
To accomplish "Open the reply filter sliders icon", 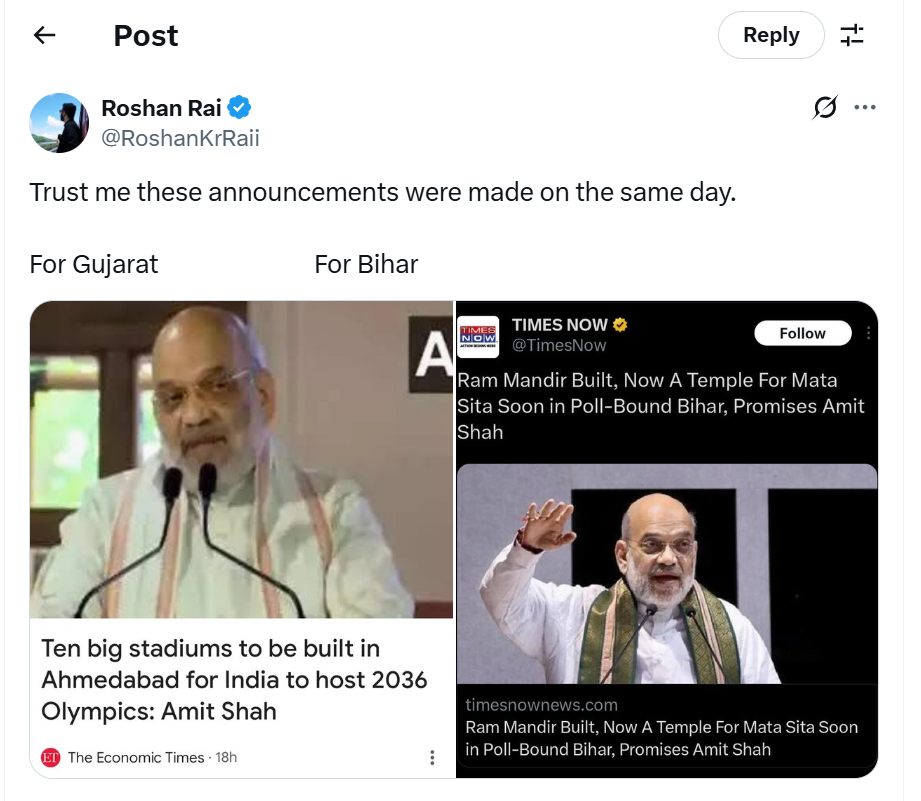I will [852, 36].
